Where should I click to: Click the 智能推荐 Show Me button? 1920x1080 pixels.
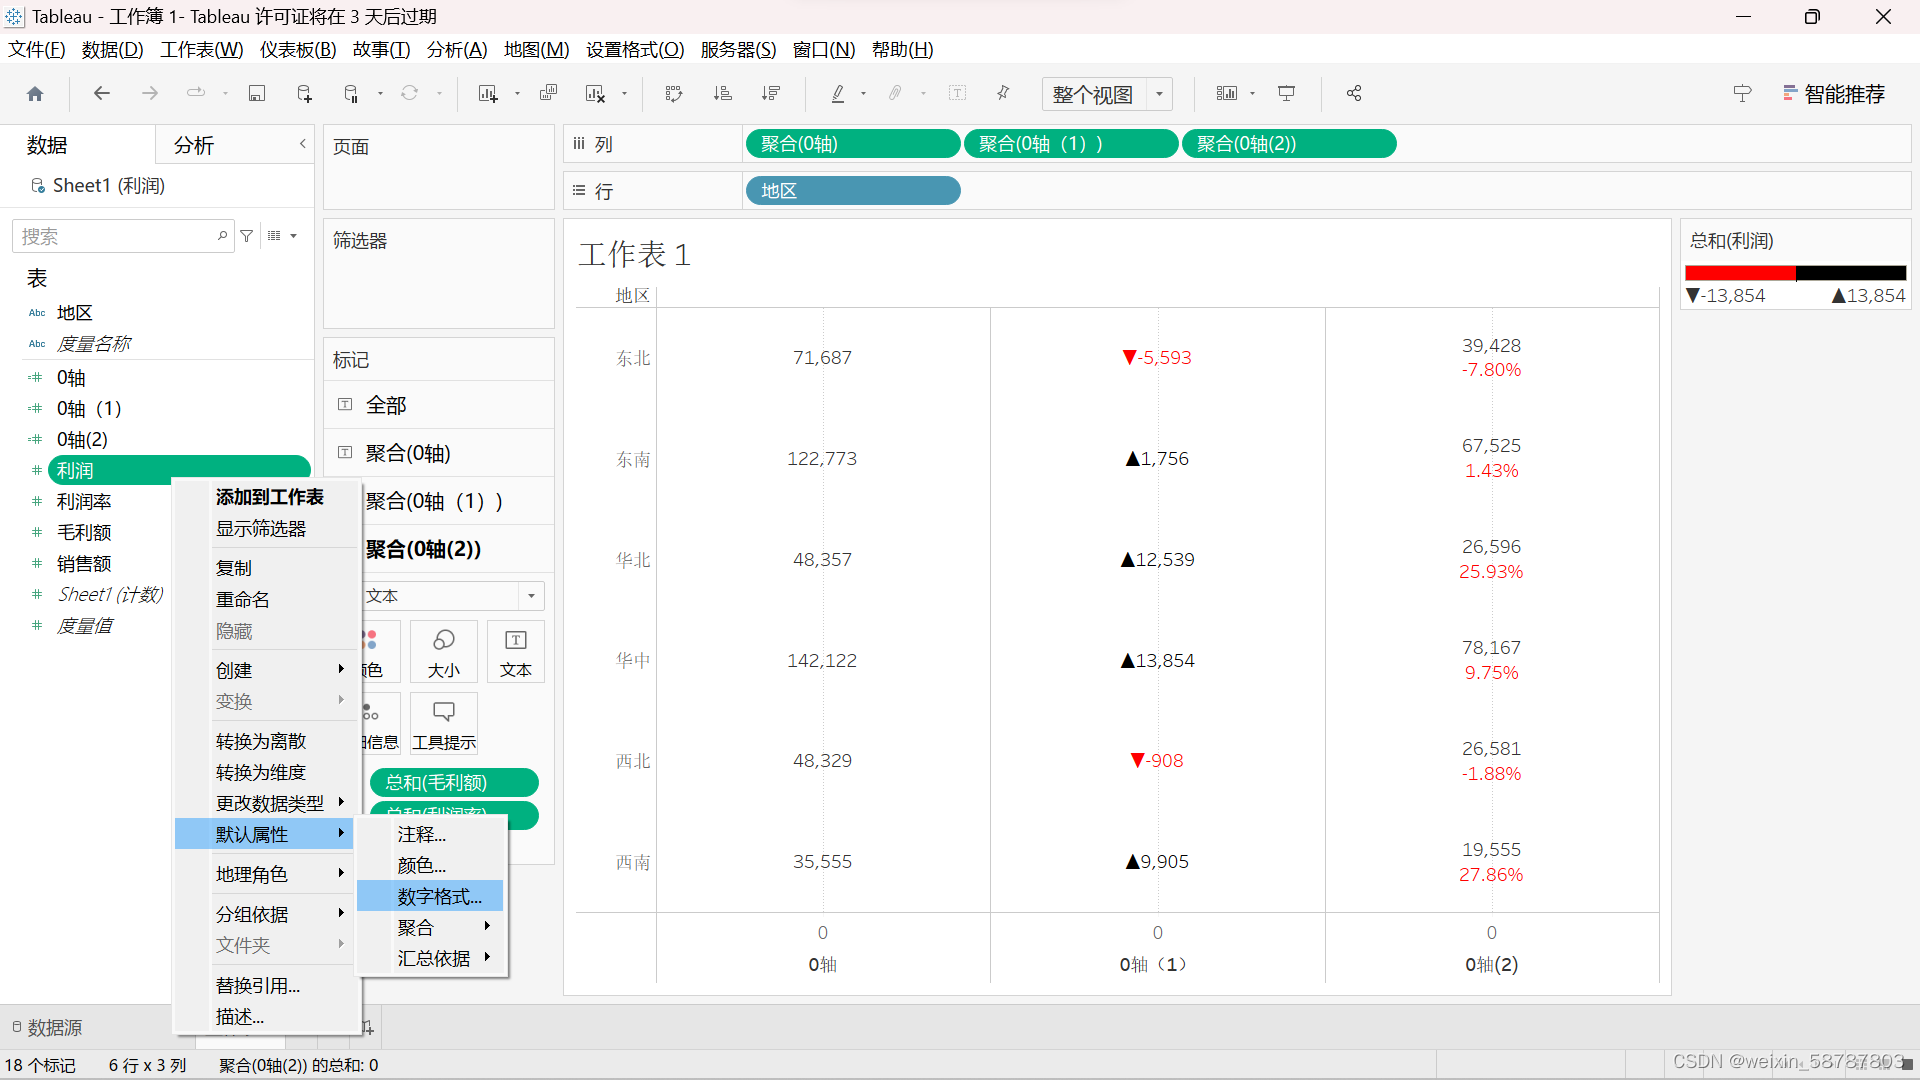coord(1834,94)
